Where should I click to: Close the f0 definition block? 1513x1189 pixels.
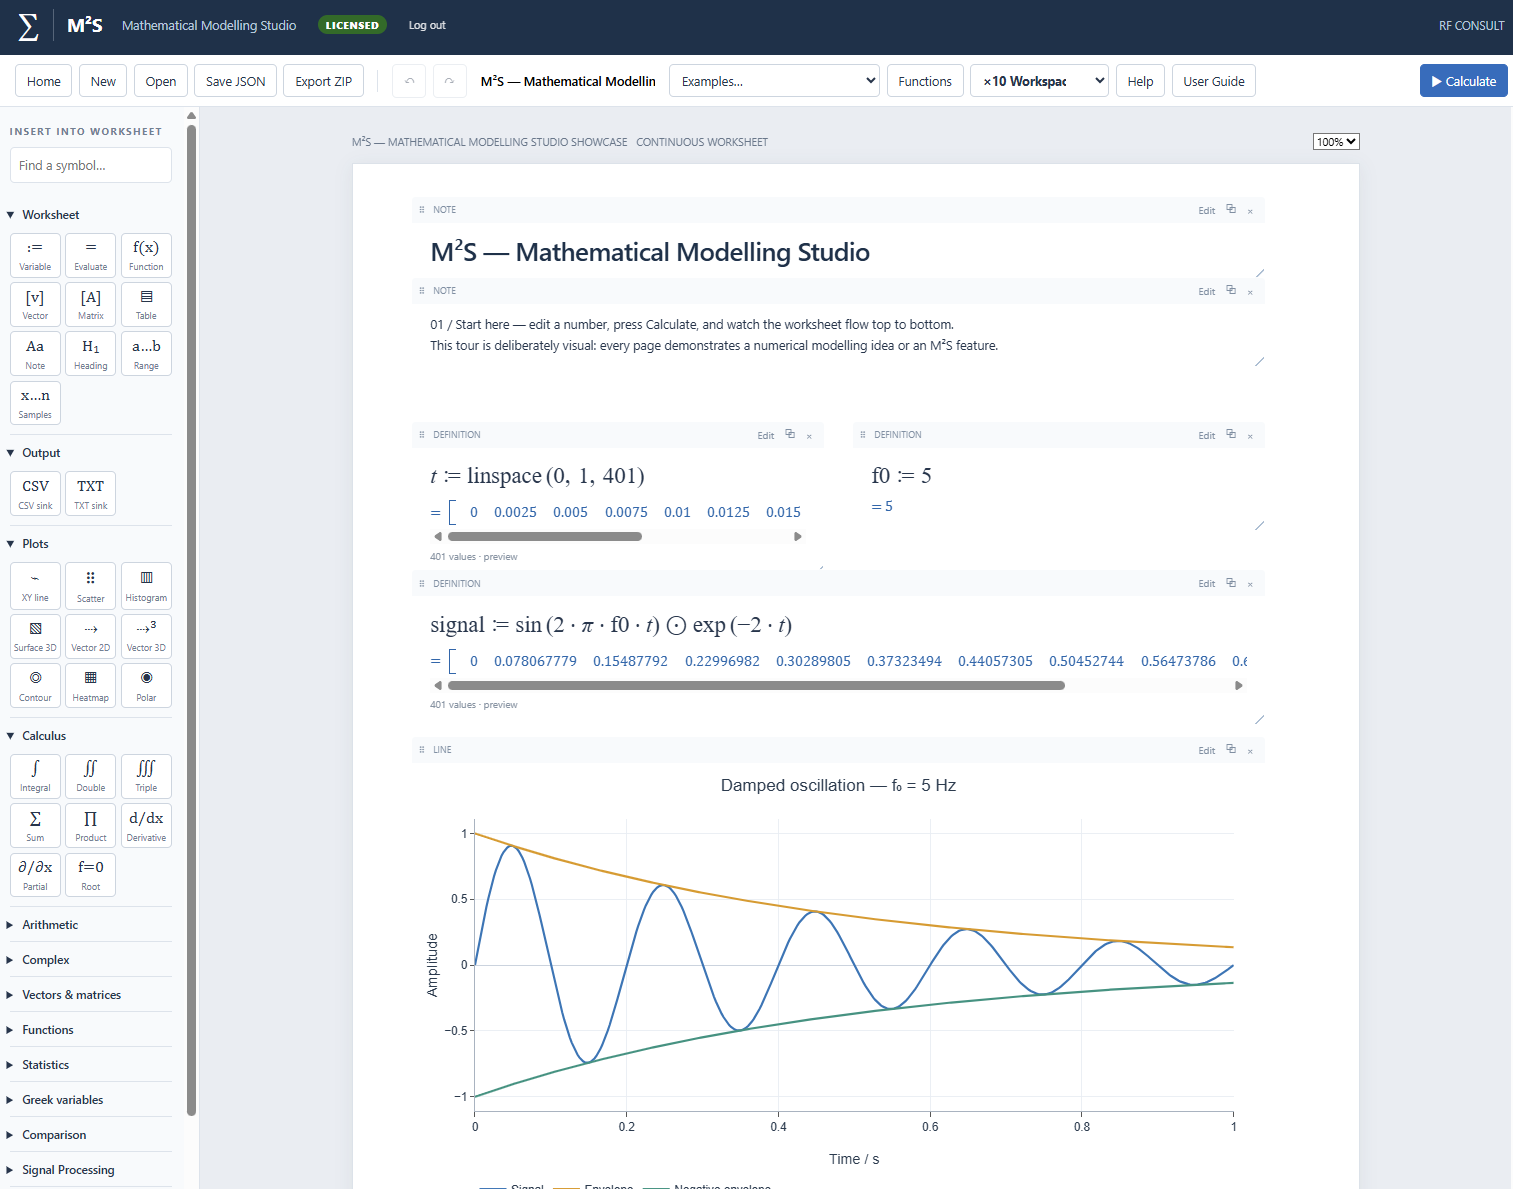click(1250, 436)
